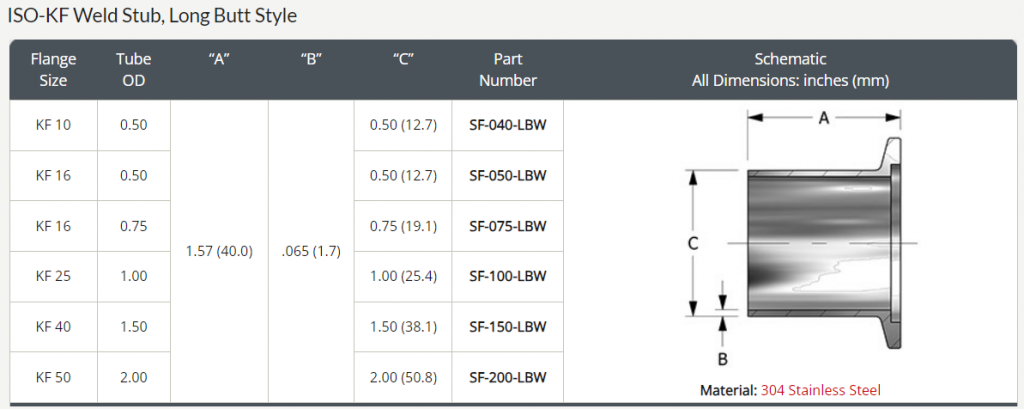
Task: Click the Flange Size column header
Action: coord(53,70)
